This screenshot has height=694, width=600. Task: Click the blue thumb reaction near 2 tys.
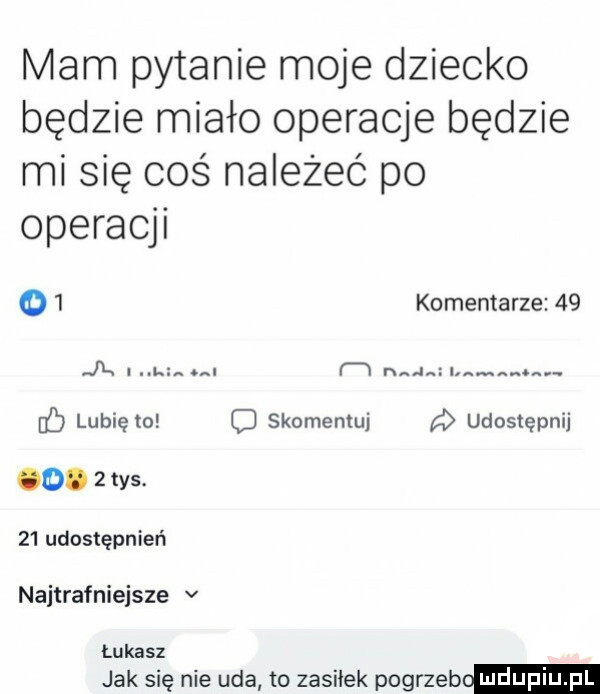47,476
